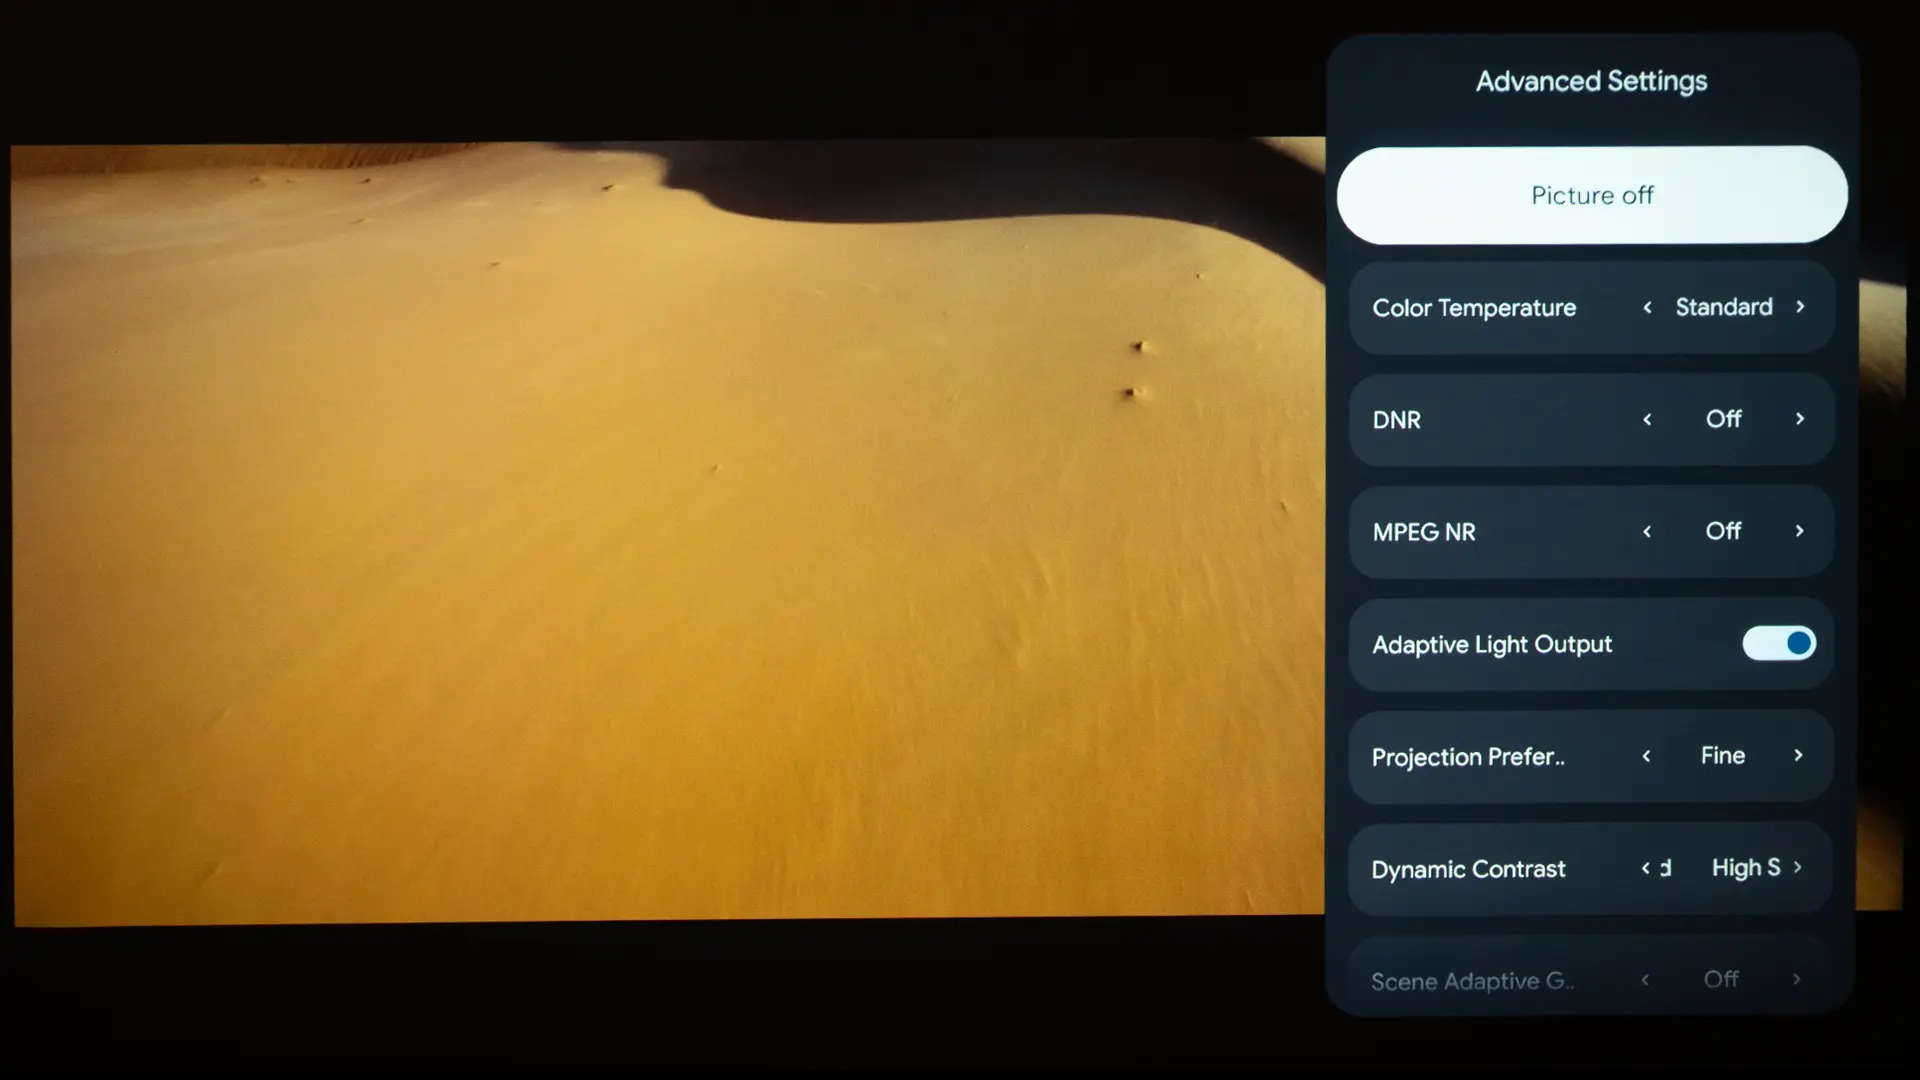This screenshot has width=1920, height=1080.
Task: Click right chevron on MPEG NR row
Action: (x=1799, y=531)
